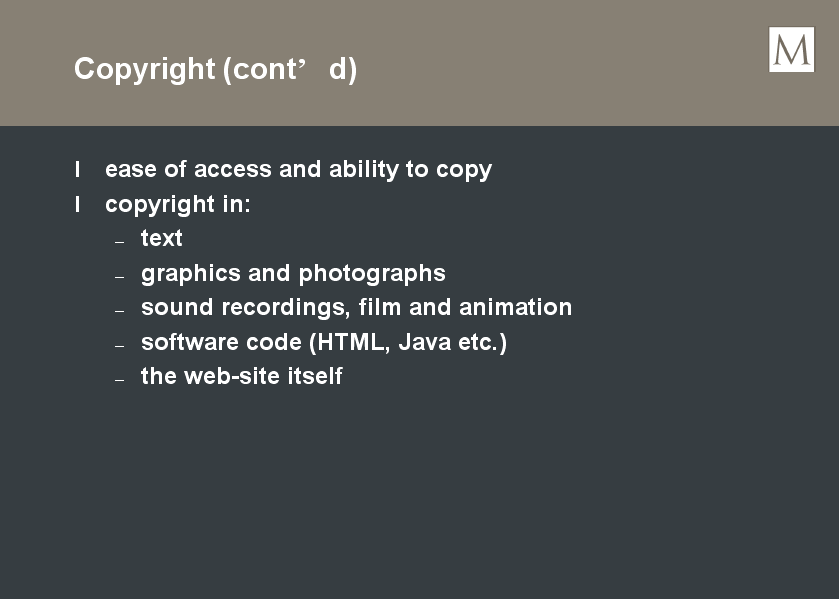Click the empty dark slide body area
The image size is (839, 599).
420,487
